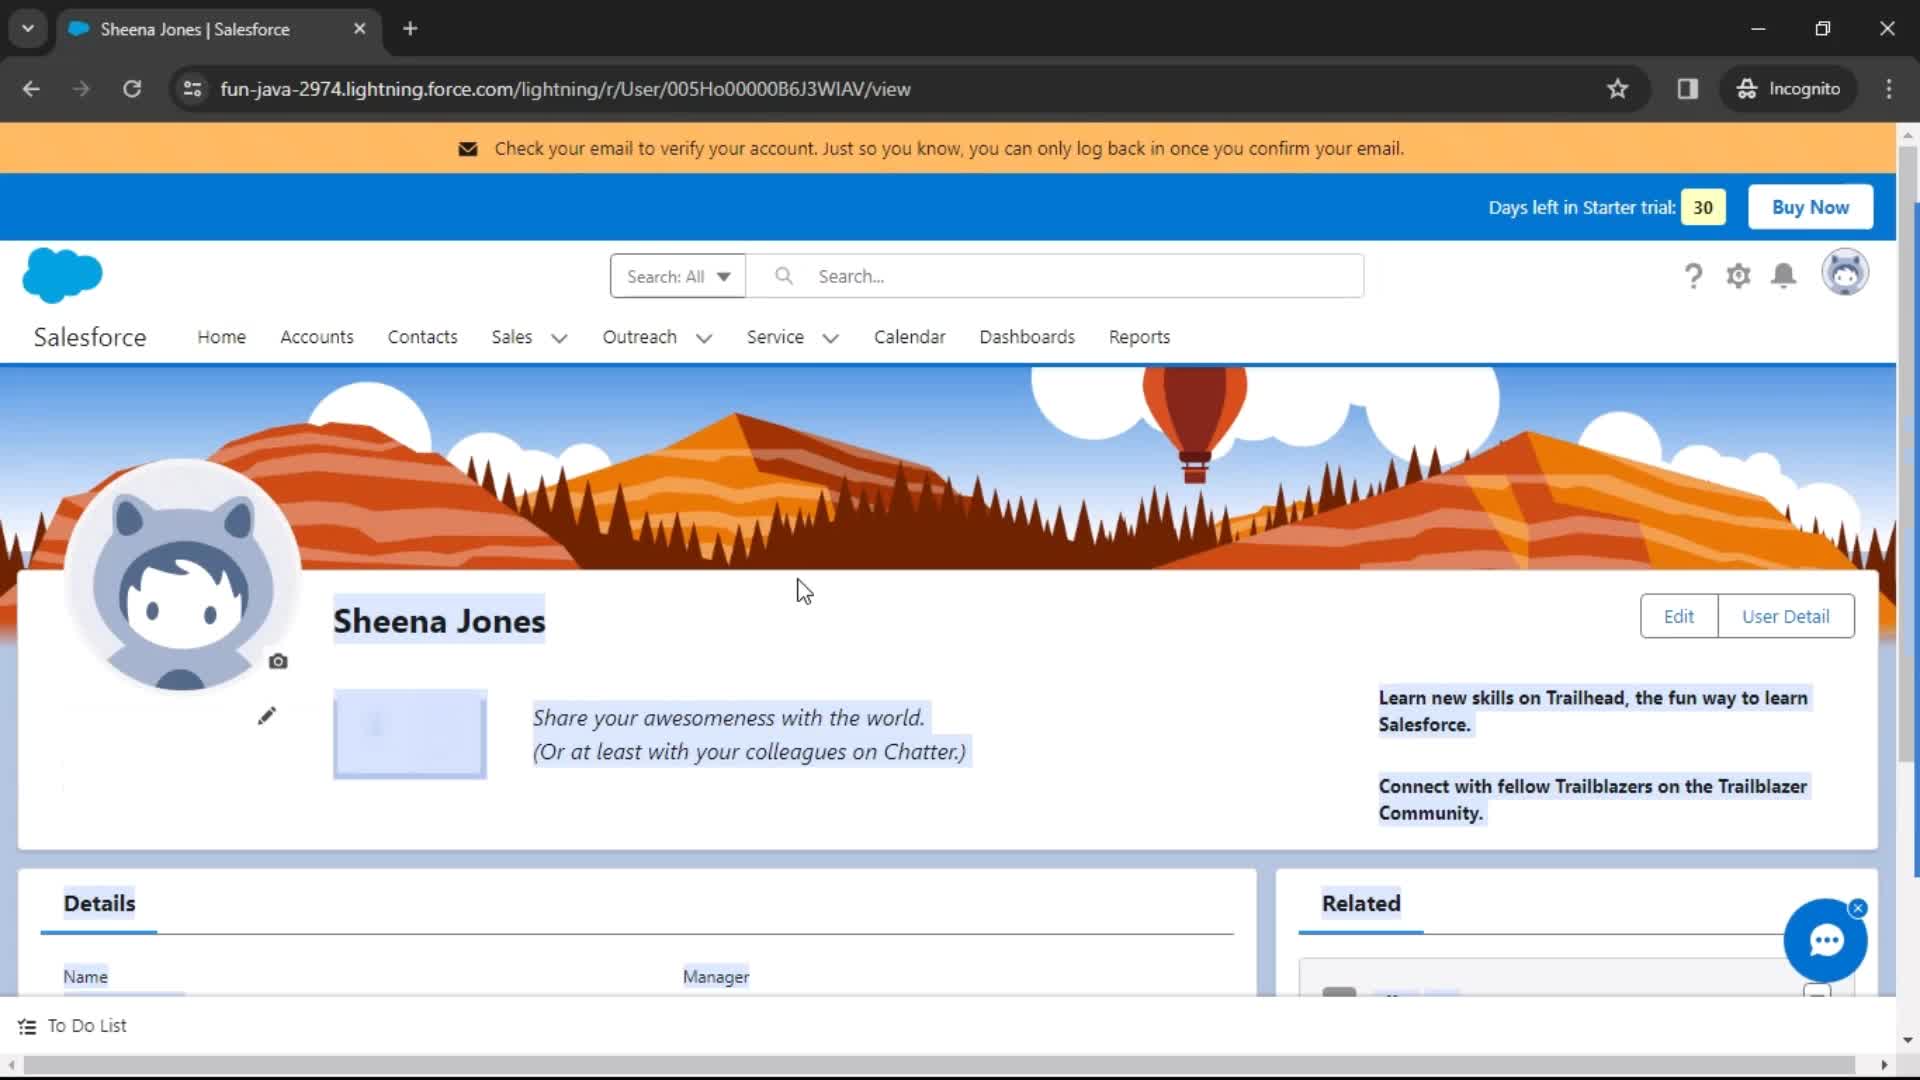Expand the Sales menu chevron

click(559, 338)
